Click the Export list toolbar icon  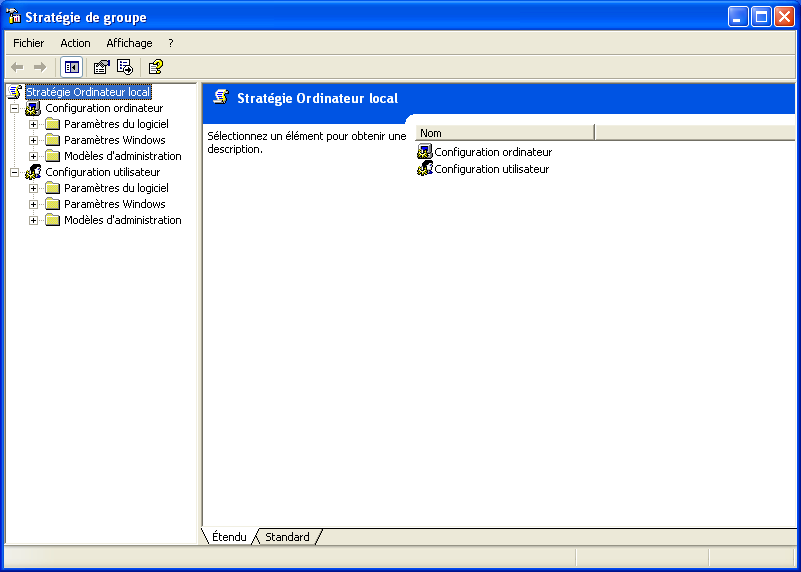pos(125,67)
